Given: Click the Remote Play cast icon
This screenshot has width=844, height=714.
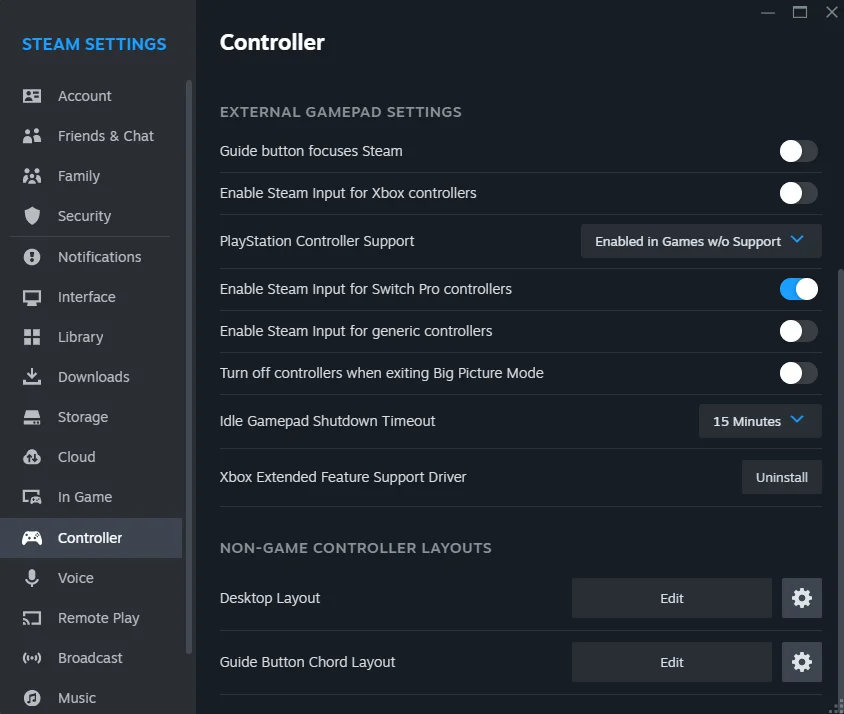Looking at the screenshot, I should coord(32,618).
